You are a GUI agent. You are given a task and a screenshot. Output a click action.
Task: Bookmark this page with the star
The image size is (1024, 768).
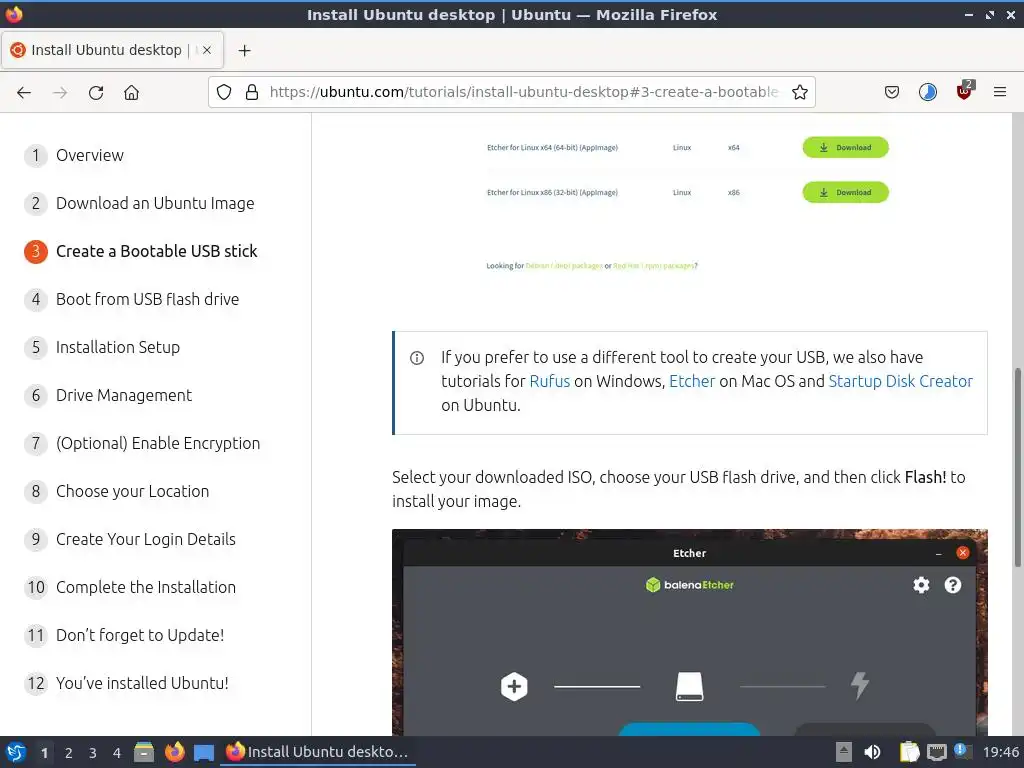[799, 92]
